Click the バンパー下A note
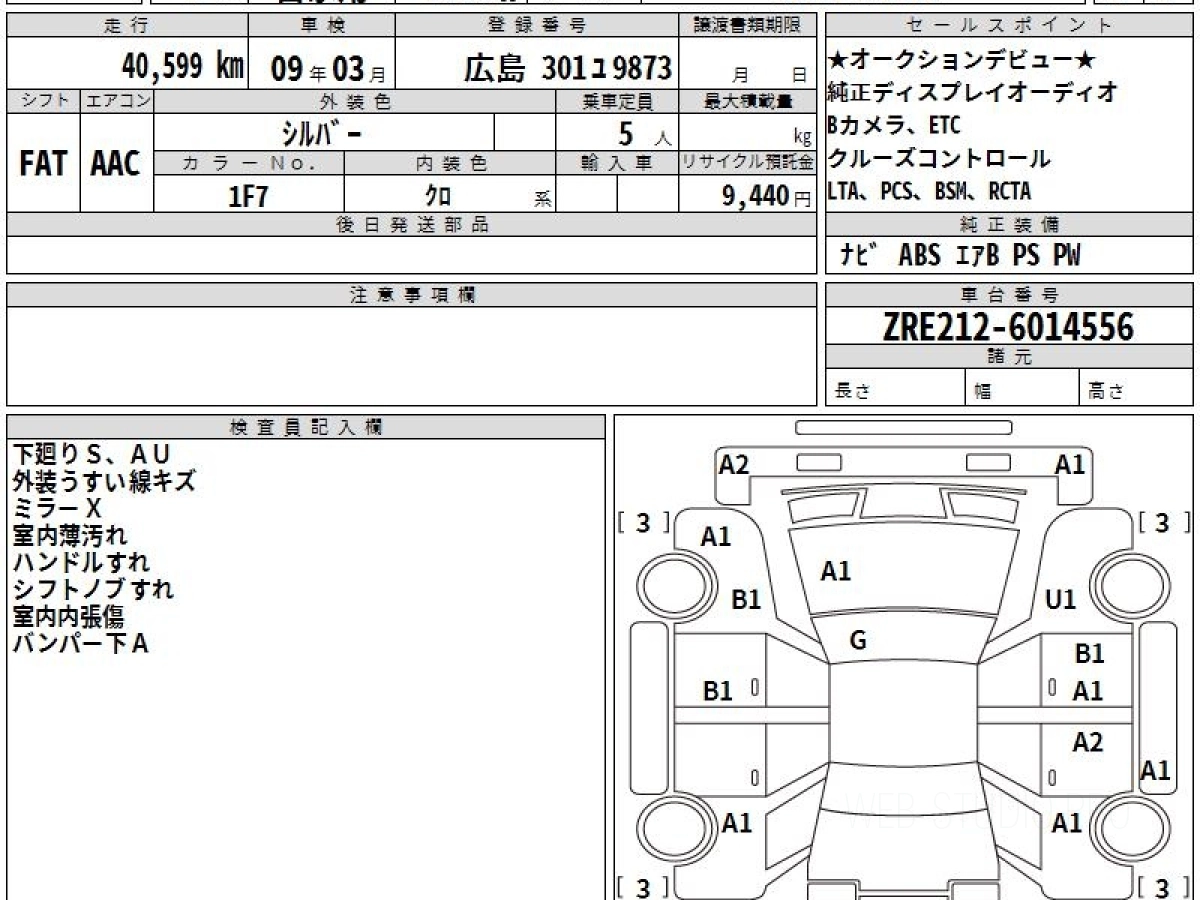The width and height of the screenshot is (1200, 900). pyautogui.click(x=80, y=643)
